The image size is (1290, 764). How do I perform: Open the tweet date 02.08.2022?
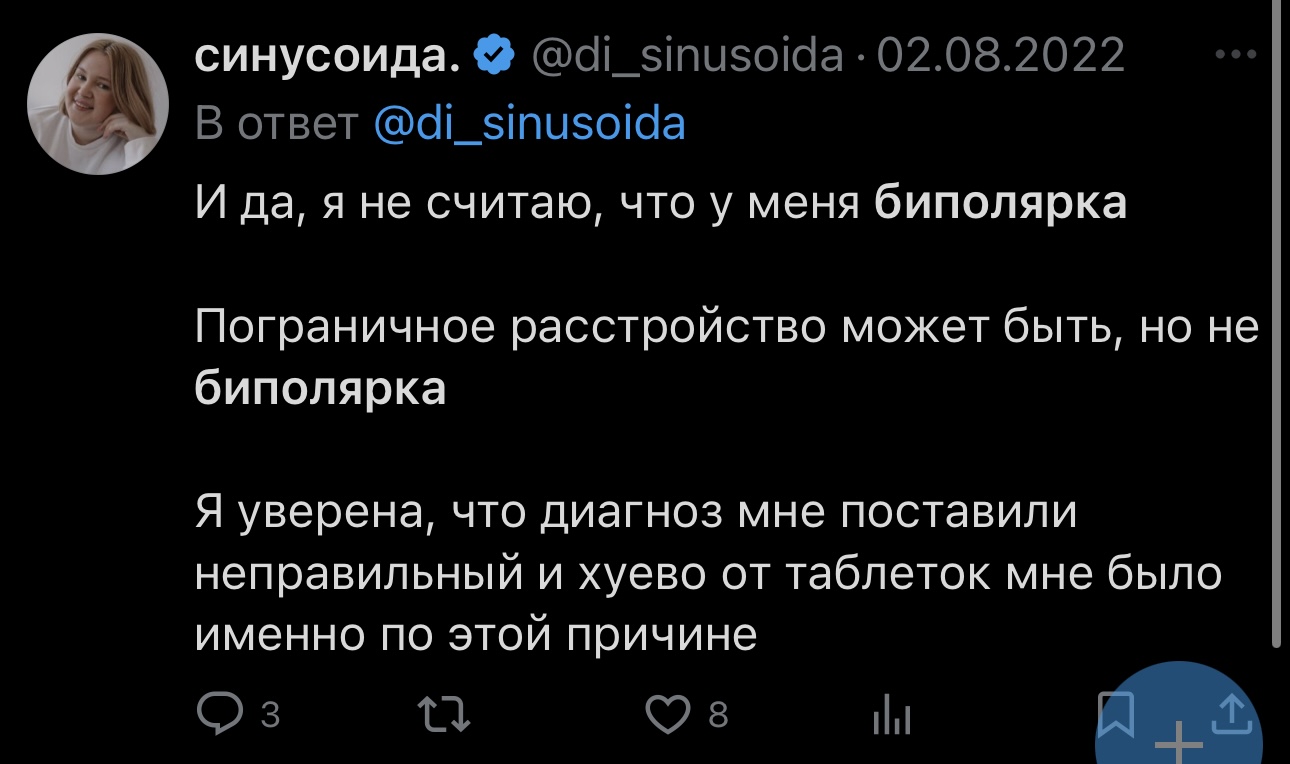pyautogui.click(x=1001, y=56)
